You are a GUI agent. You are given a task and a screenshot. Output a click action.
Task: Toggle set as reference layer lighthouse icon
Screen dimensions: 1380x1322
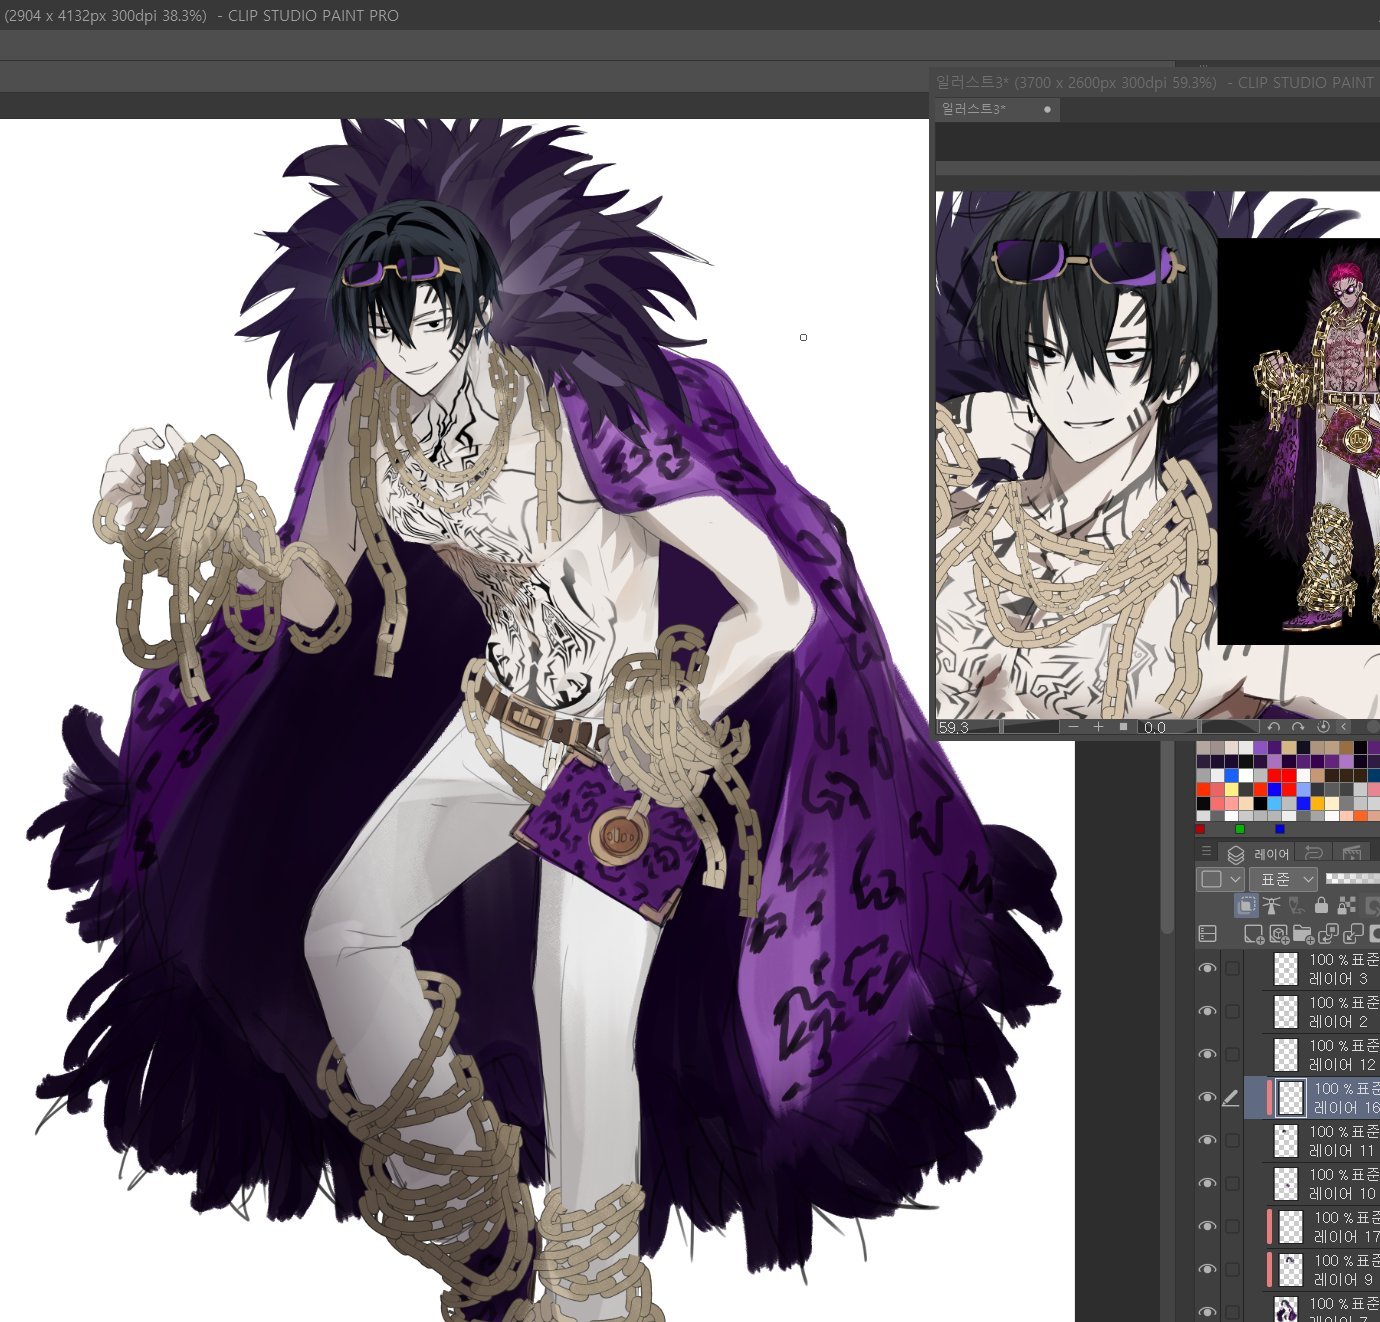click(x=1271, y=906)
